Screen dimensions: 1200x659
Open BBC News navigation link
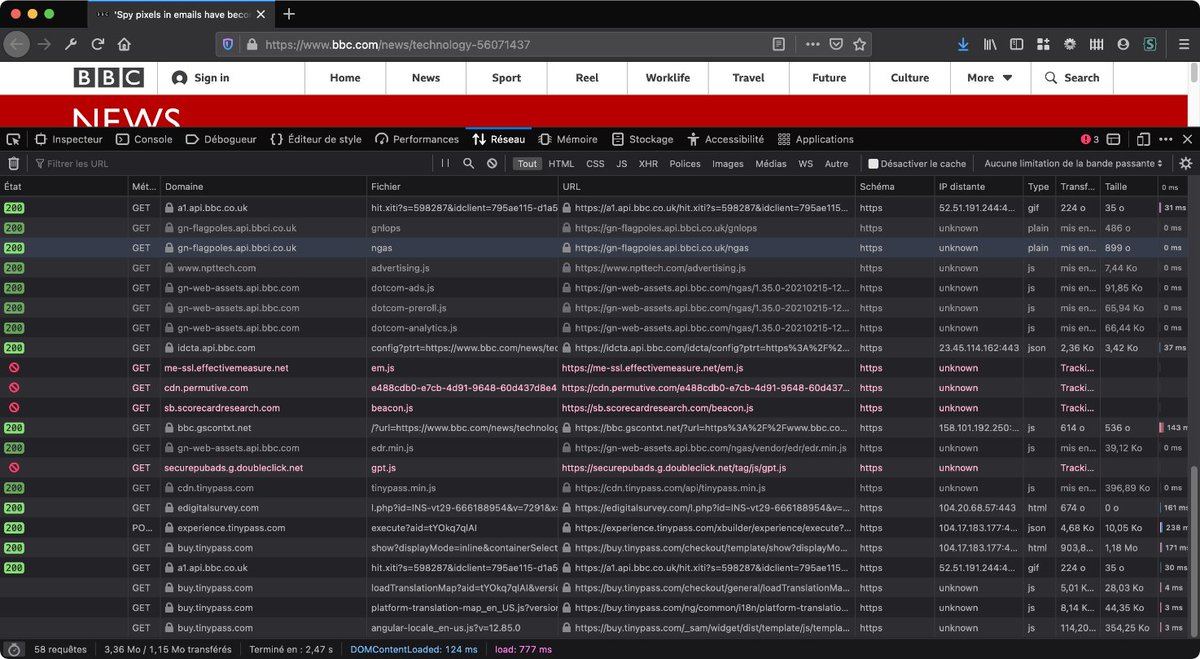click(x=426, y=78)
